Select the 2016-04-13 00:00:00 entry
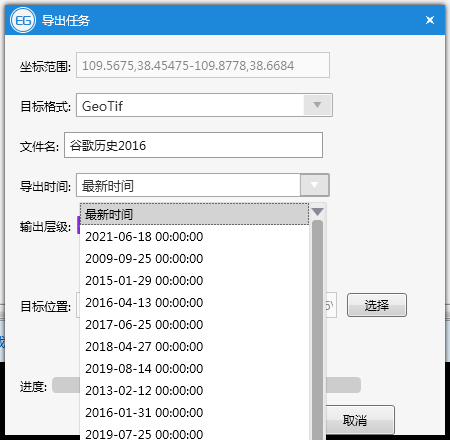 coord(194,303)
